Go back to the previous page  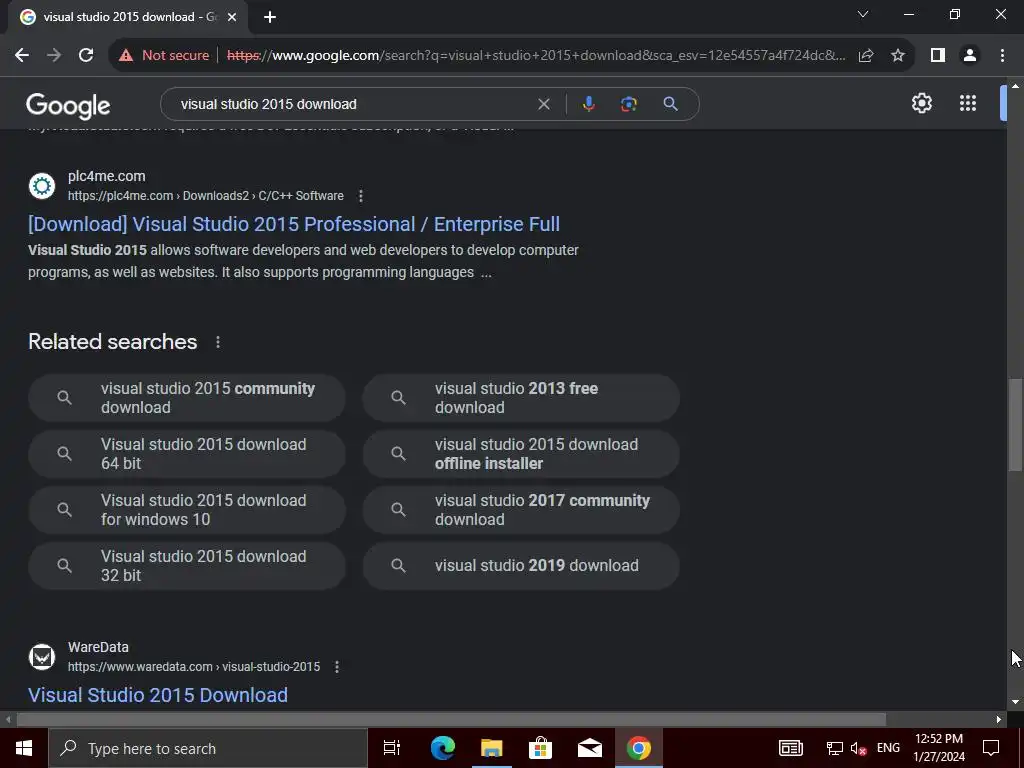(22, 56)
